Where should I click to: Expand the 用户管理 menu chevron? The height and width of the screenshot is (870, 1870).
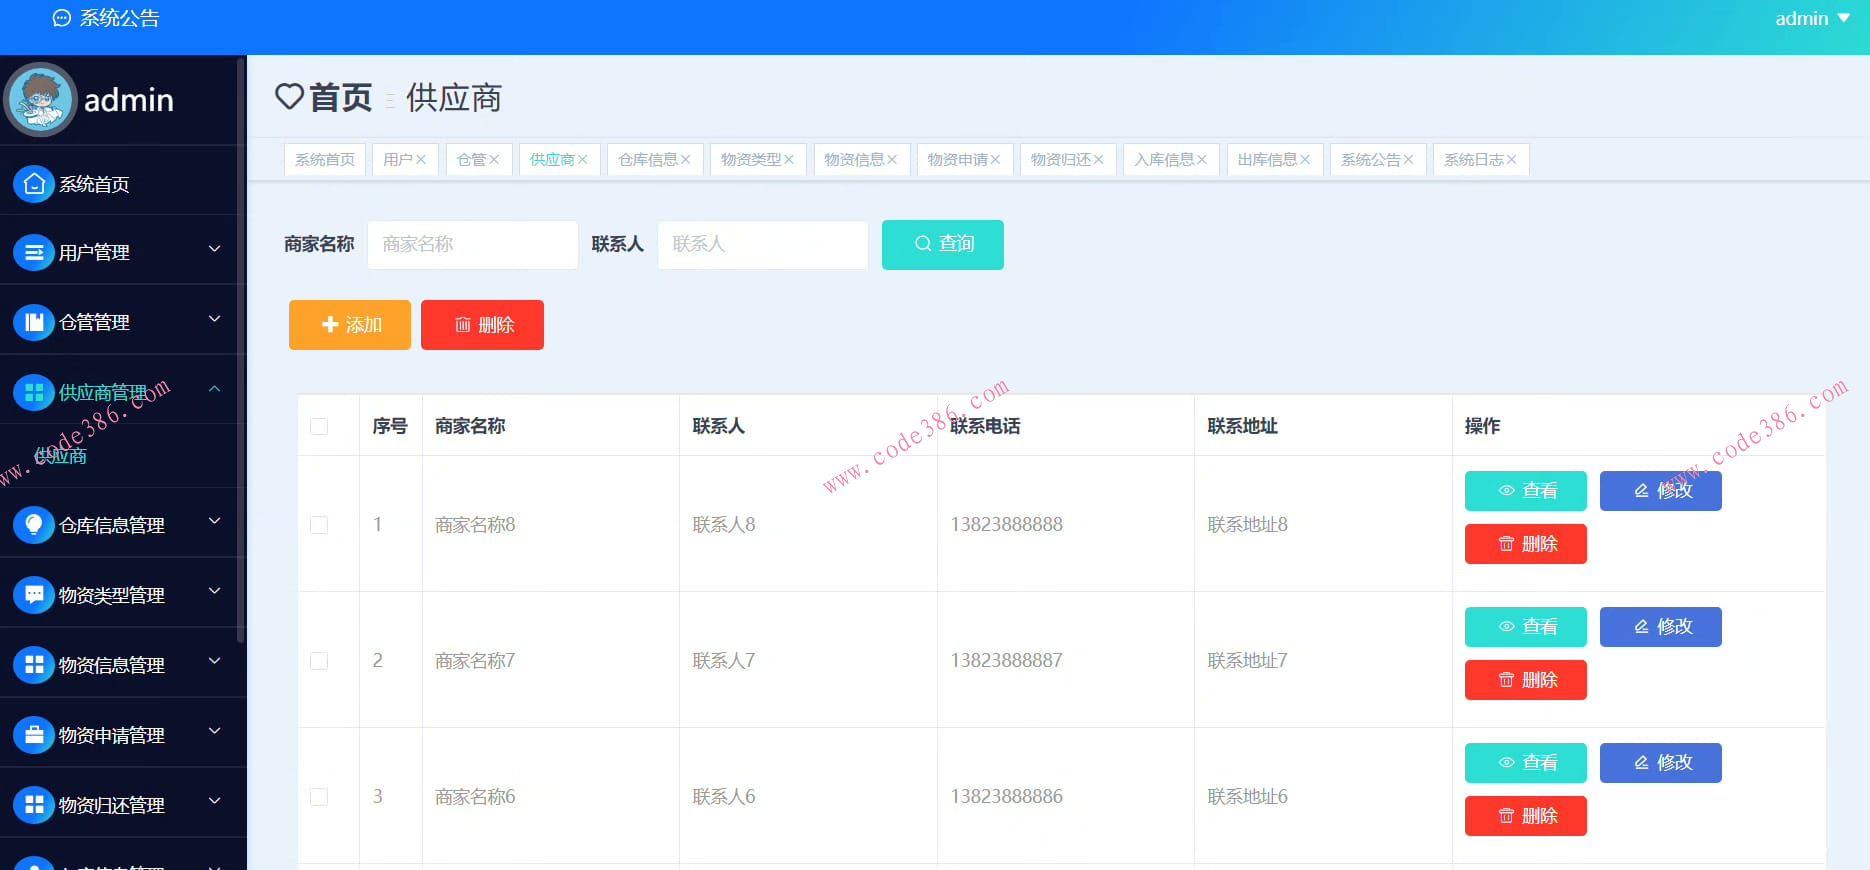click(x=214, y=249)
